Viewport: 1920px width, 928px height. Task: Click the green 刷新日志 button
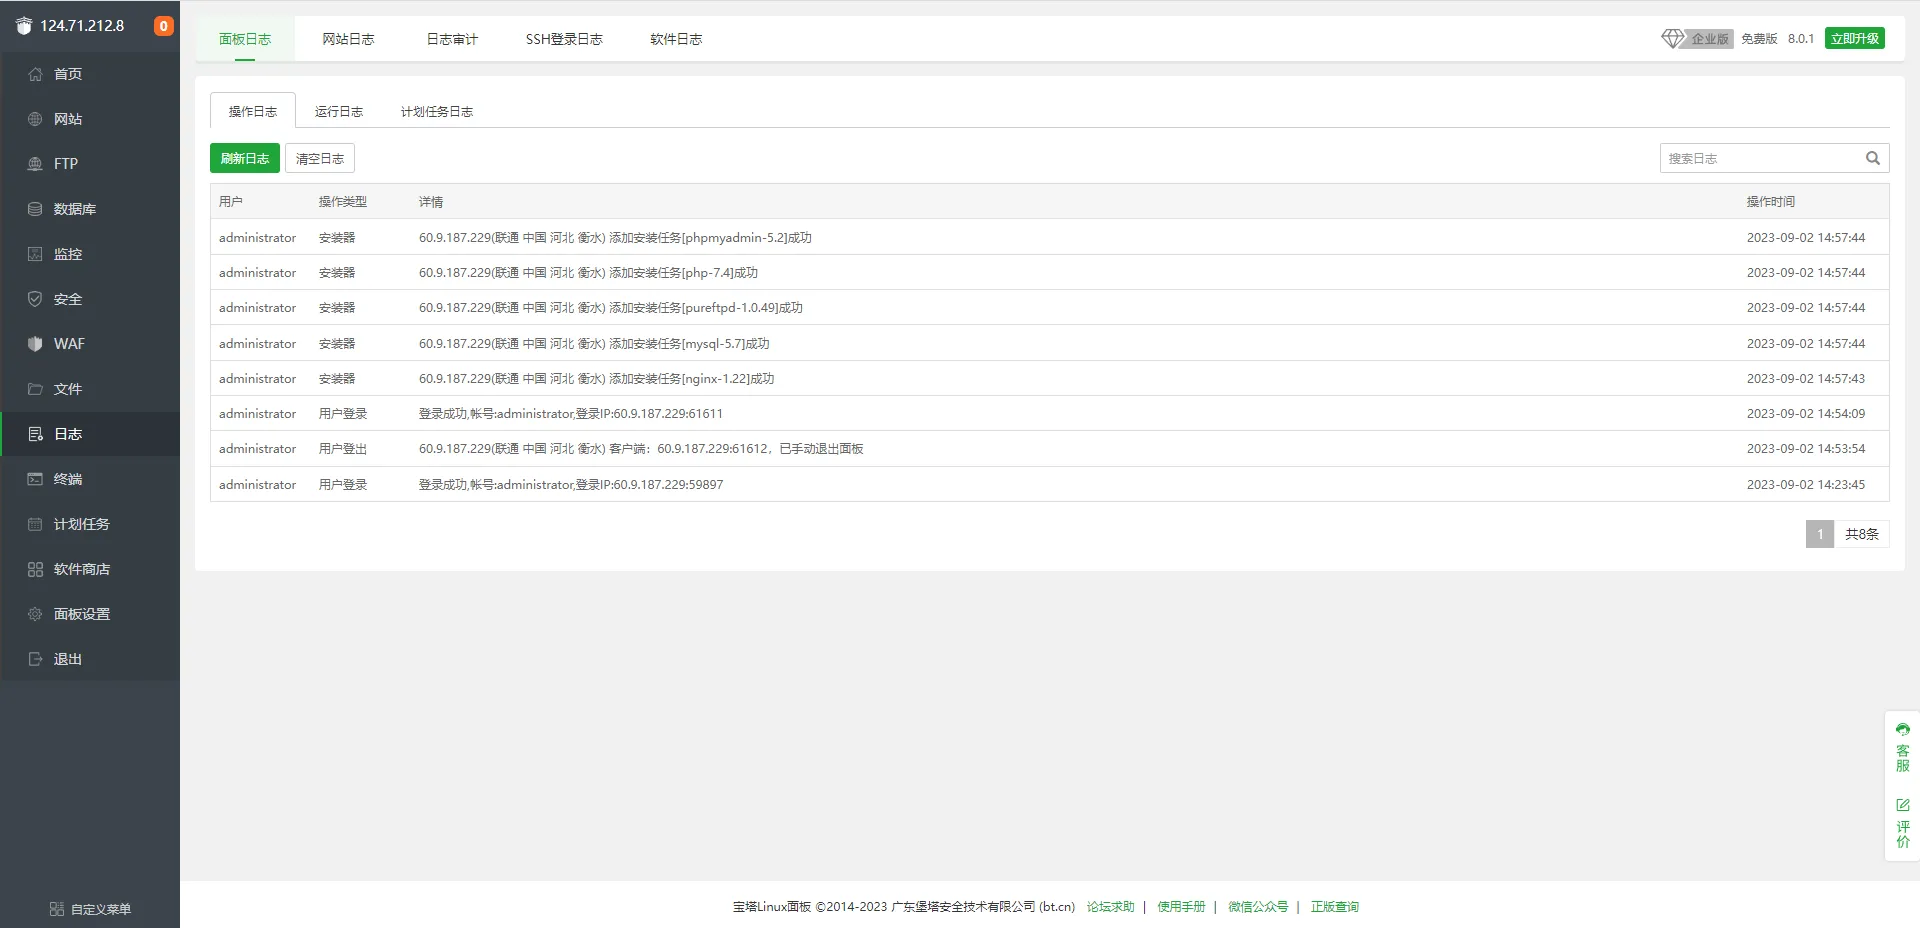tap(245, 158)
